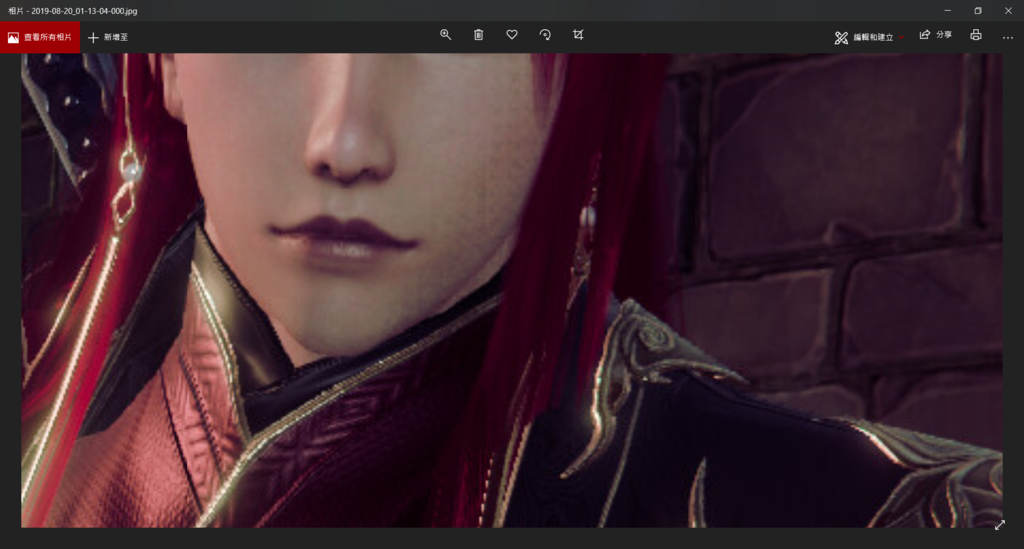Minimize the Photos window
This screenshot has width=1024, height=549.
point(948,10)
